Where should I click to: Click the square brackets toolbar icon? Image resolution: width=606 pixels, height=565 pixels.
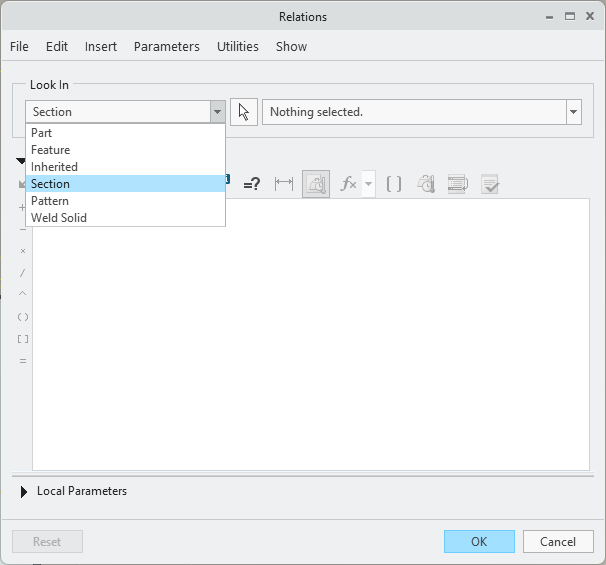coord(394,184)
